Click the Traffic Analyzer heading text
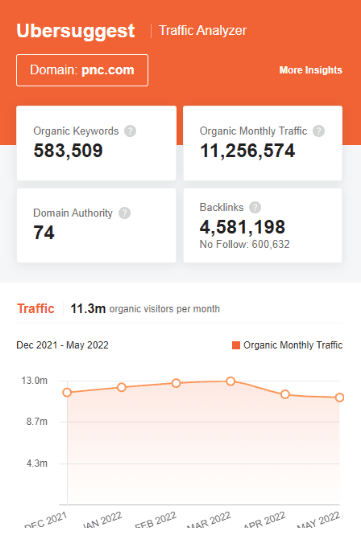This screenshot has height=537, width=361. [x=202, y=30]
